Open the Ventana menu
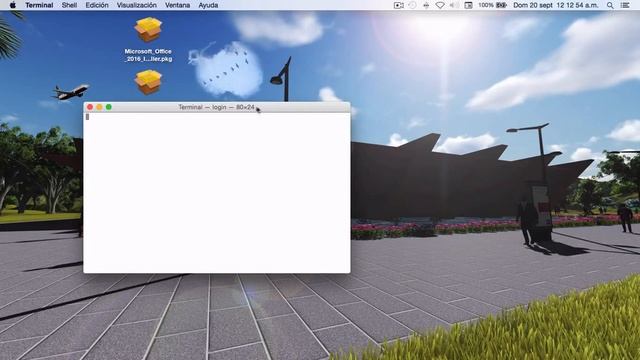Screen dimensions: 640x360 (178, 5)
